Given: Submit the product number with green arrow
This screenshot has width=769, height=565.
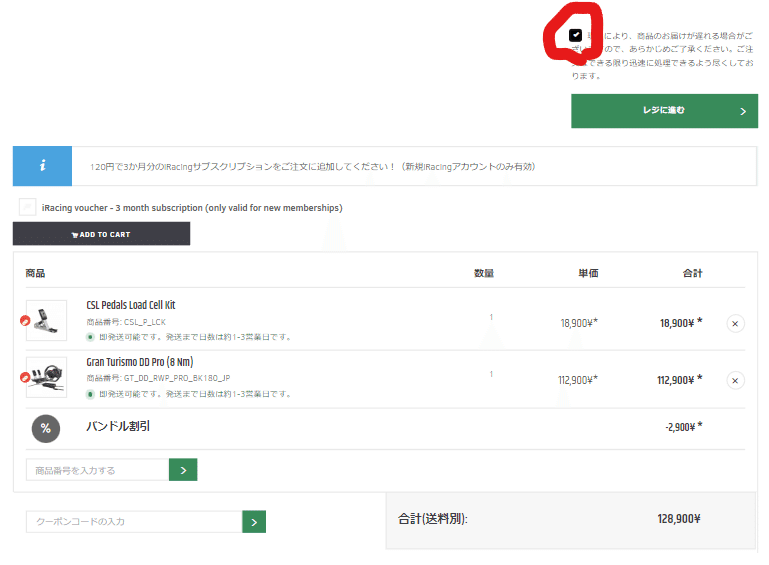Looking at the screenshot, I should pos(183,470).
